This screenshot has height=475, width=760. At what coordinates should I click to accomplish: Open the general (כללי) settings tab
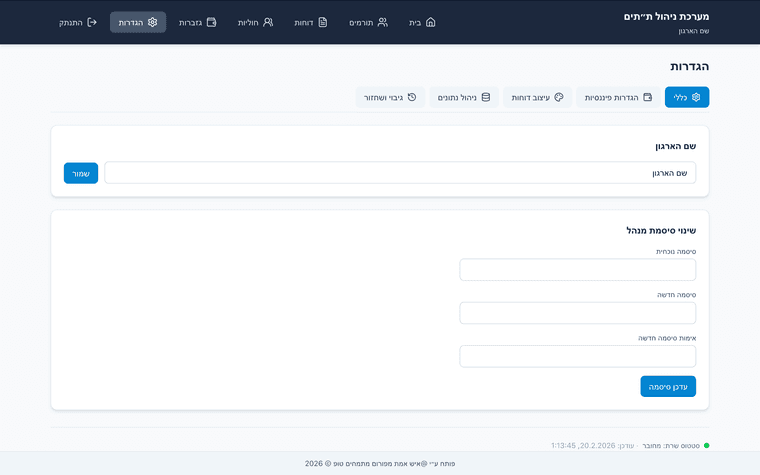coord(687,97)
